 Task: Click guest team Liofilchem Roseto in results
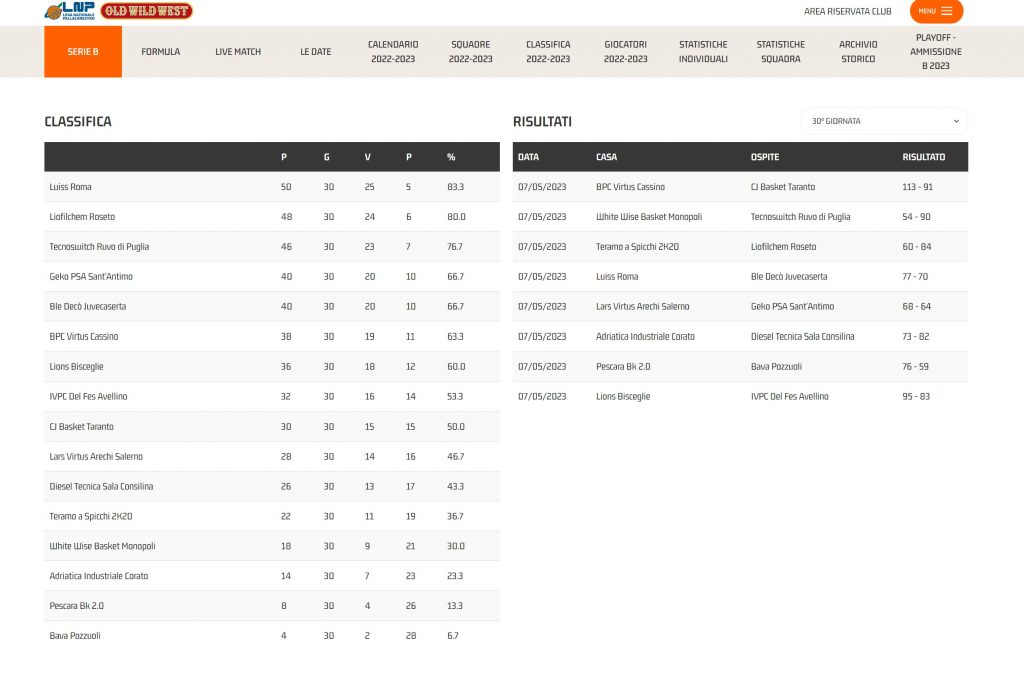click(784, 247)
